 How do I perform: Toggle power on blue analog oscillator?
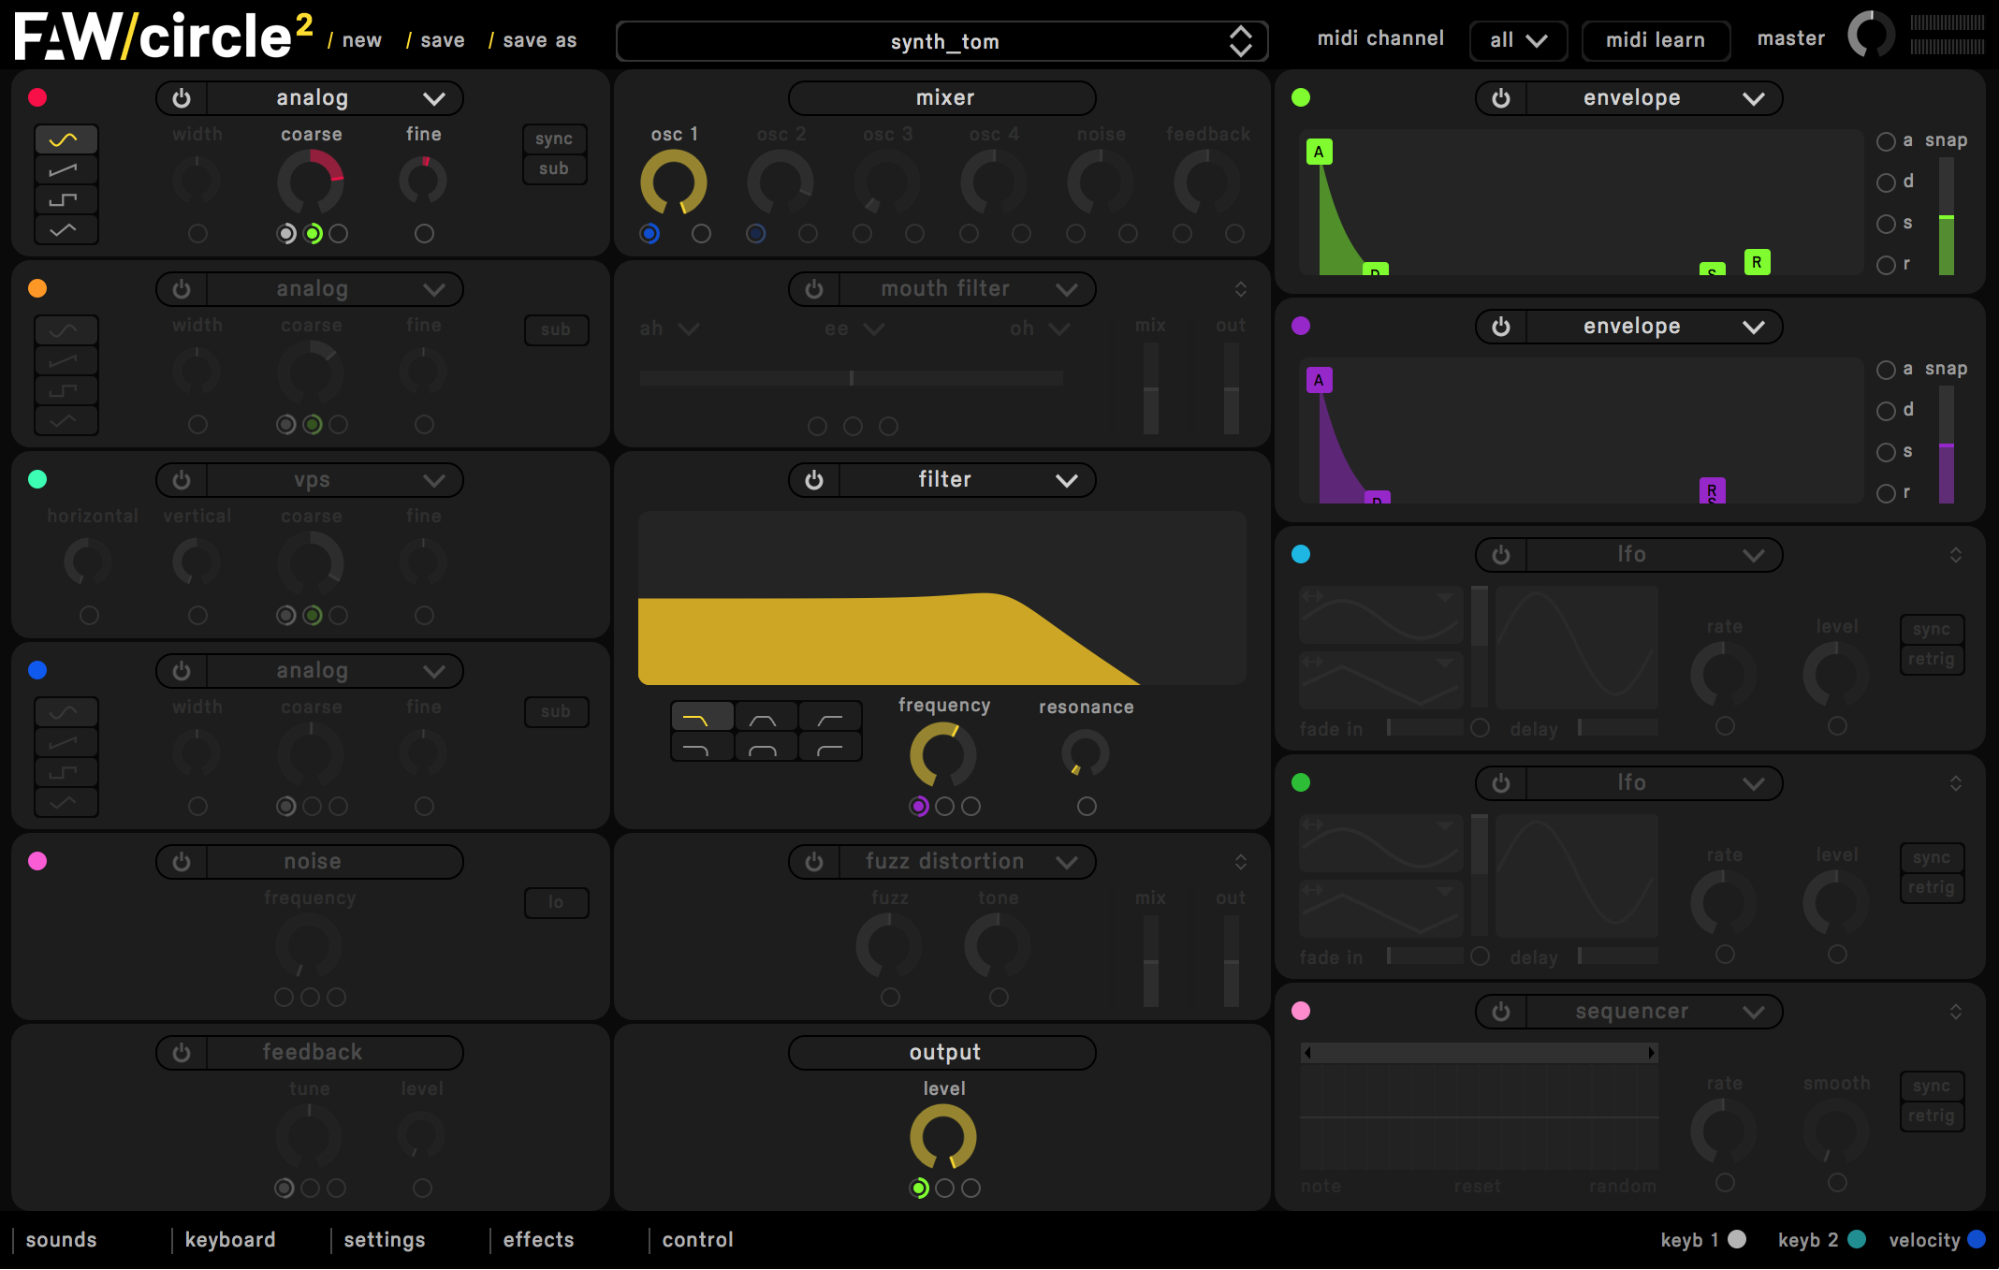point(181,671)
